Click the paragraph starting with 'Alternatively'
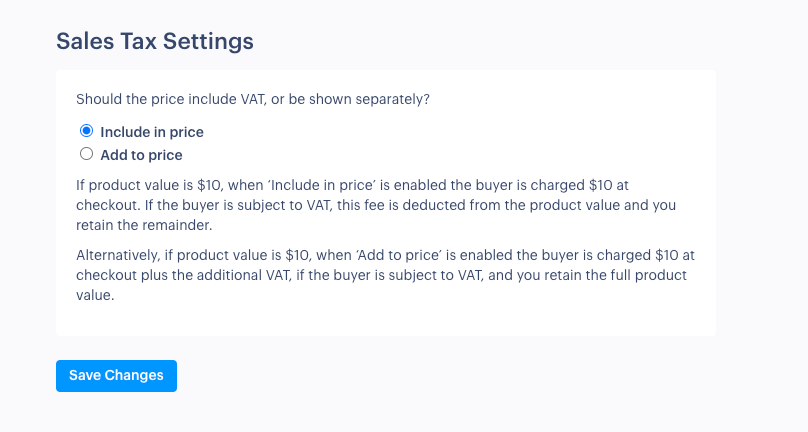Image resolution: width=808 pixels, height=432 pixels. point(385,275)
